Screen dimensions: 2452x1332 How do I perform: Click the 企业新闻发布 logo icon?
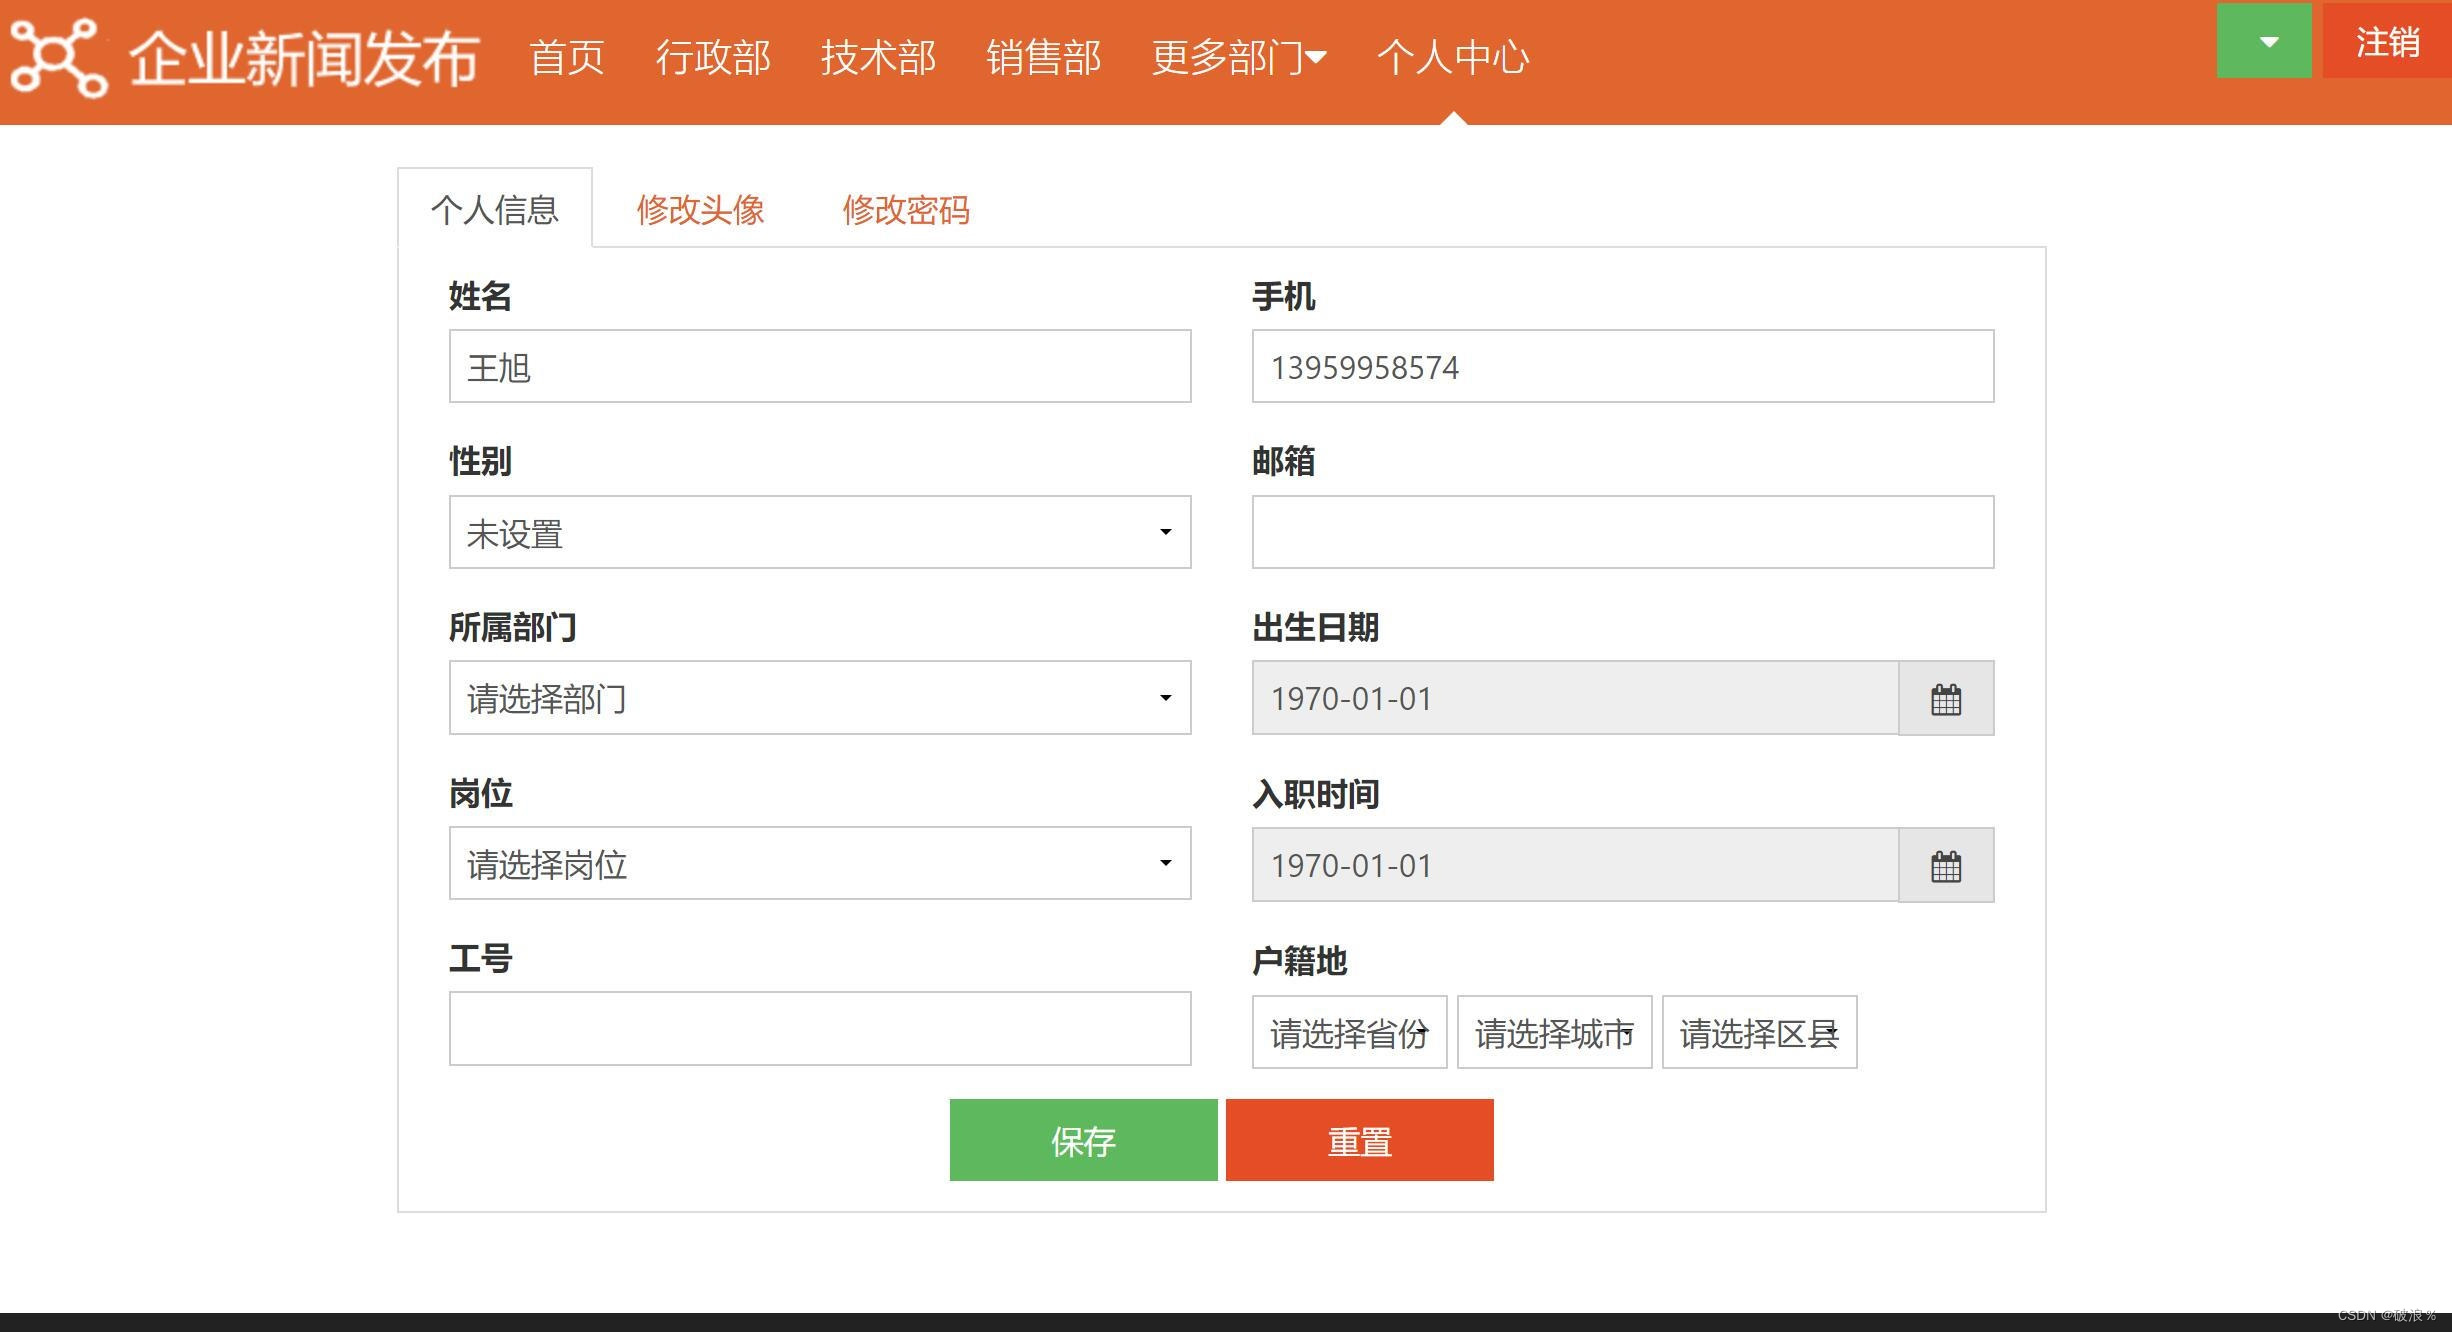tap(58, 57)
